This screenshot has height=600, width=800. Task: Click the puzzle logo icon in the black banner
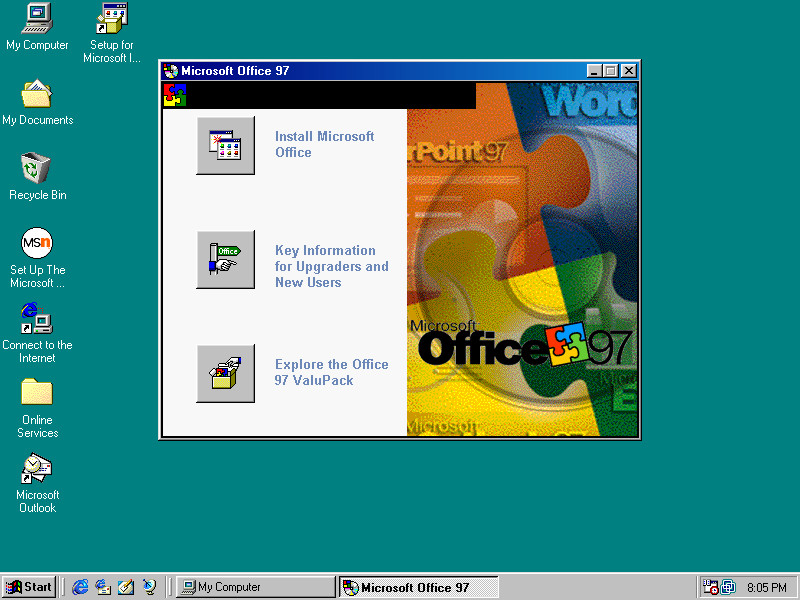(175, 95)
